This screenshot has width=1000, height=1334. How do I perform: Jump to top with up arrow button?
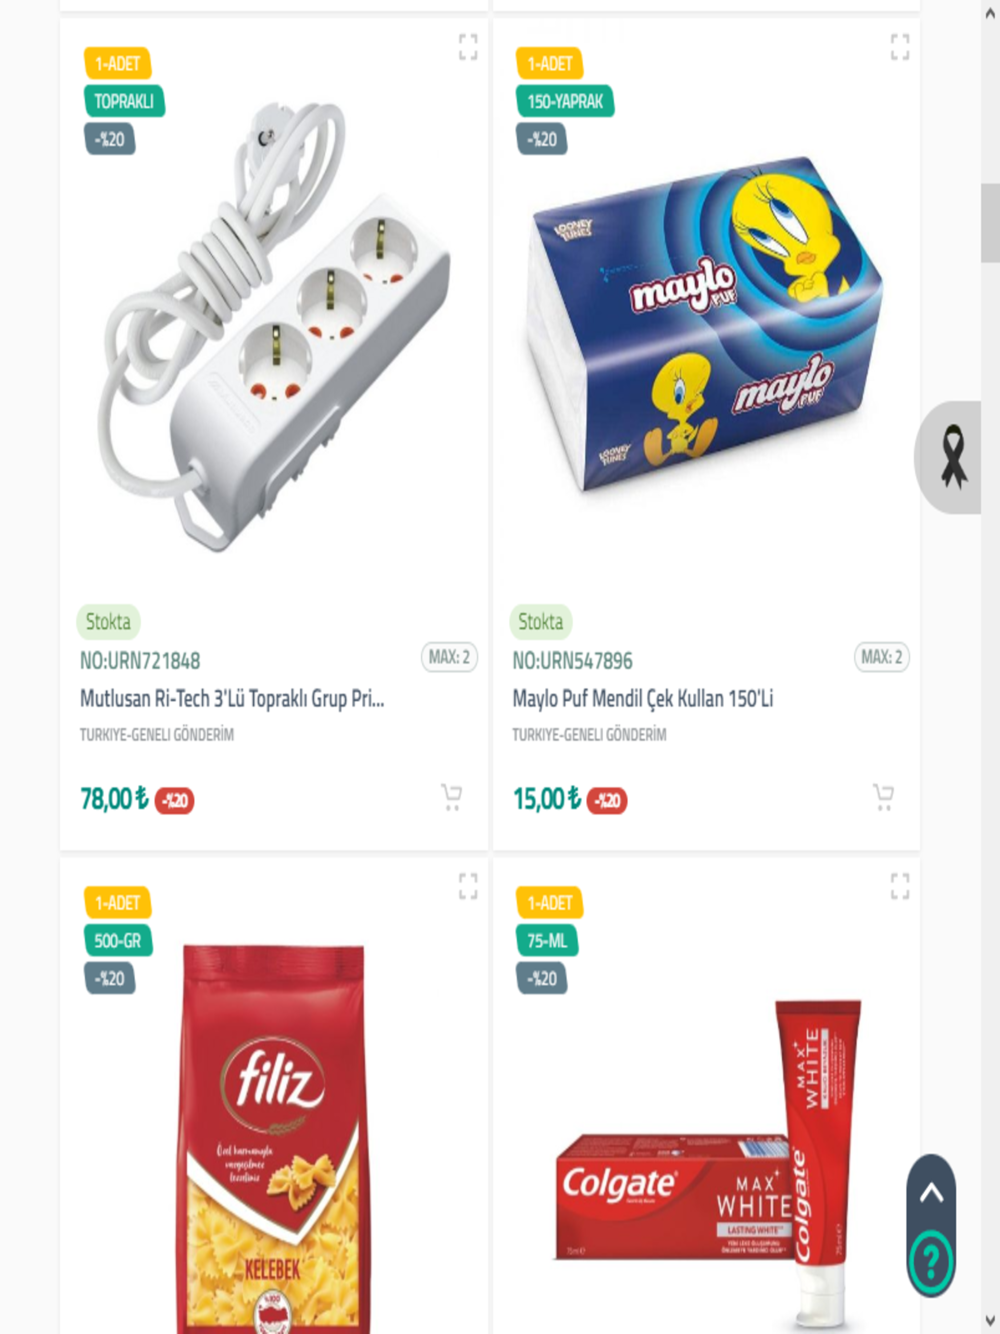(x=931, y=1192)
